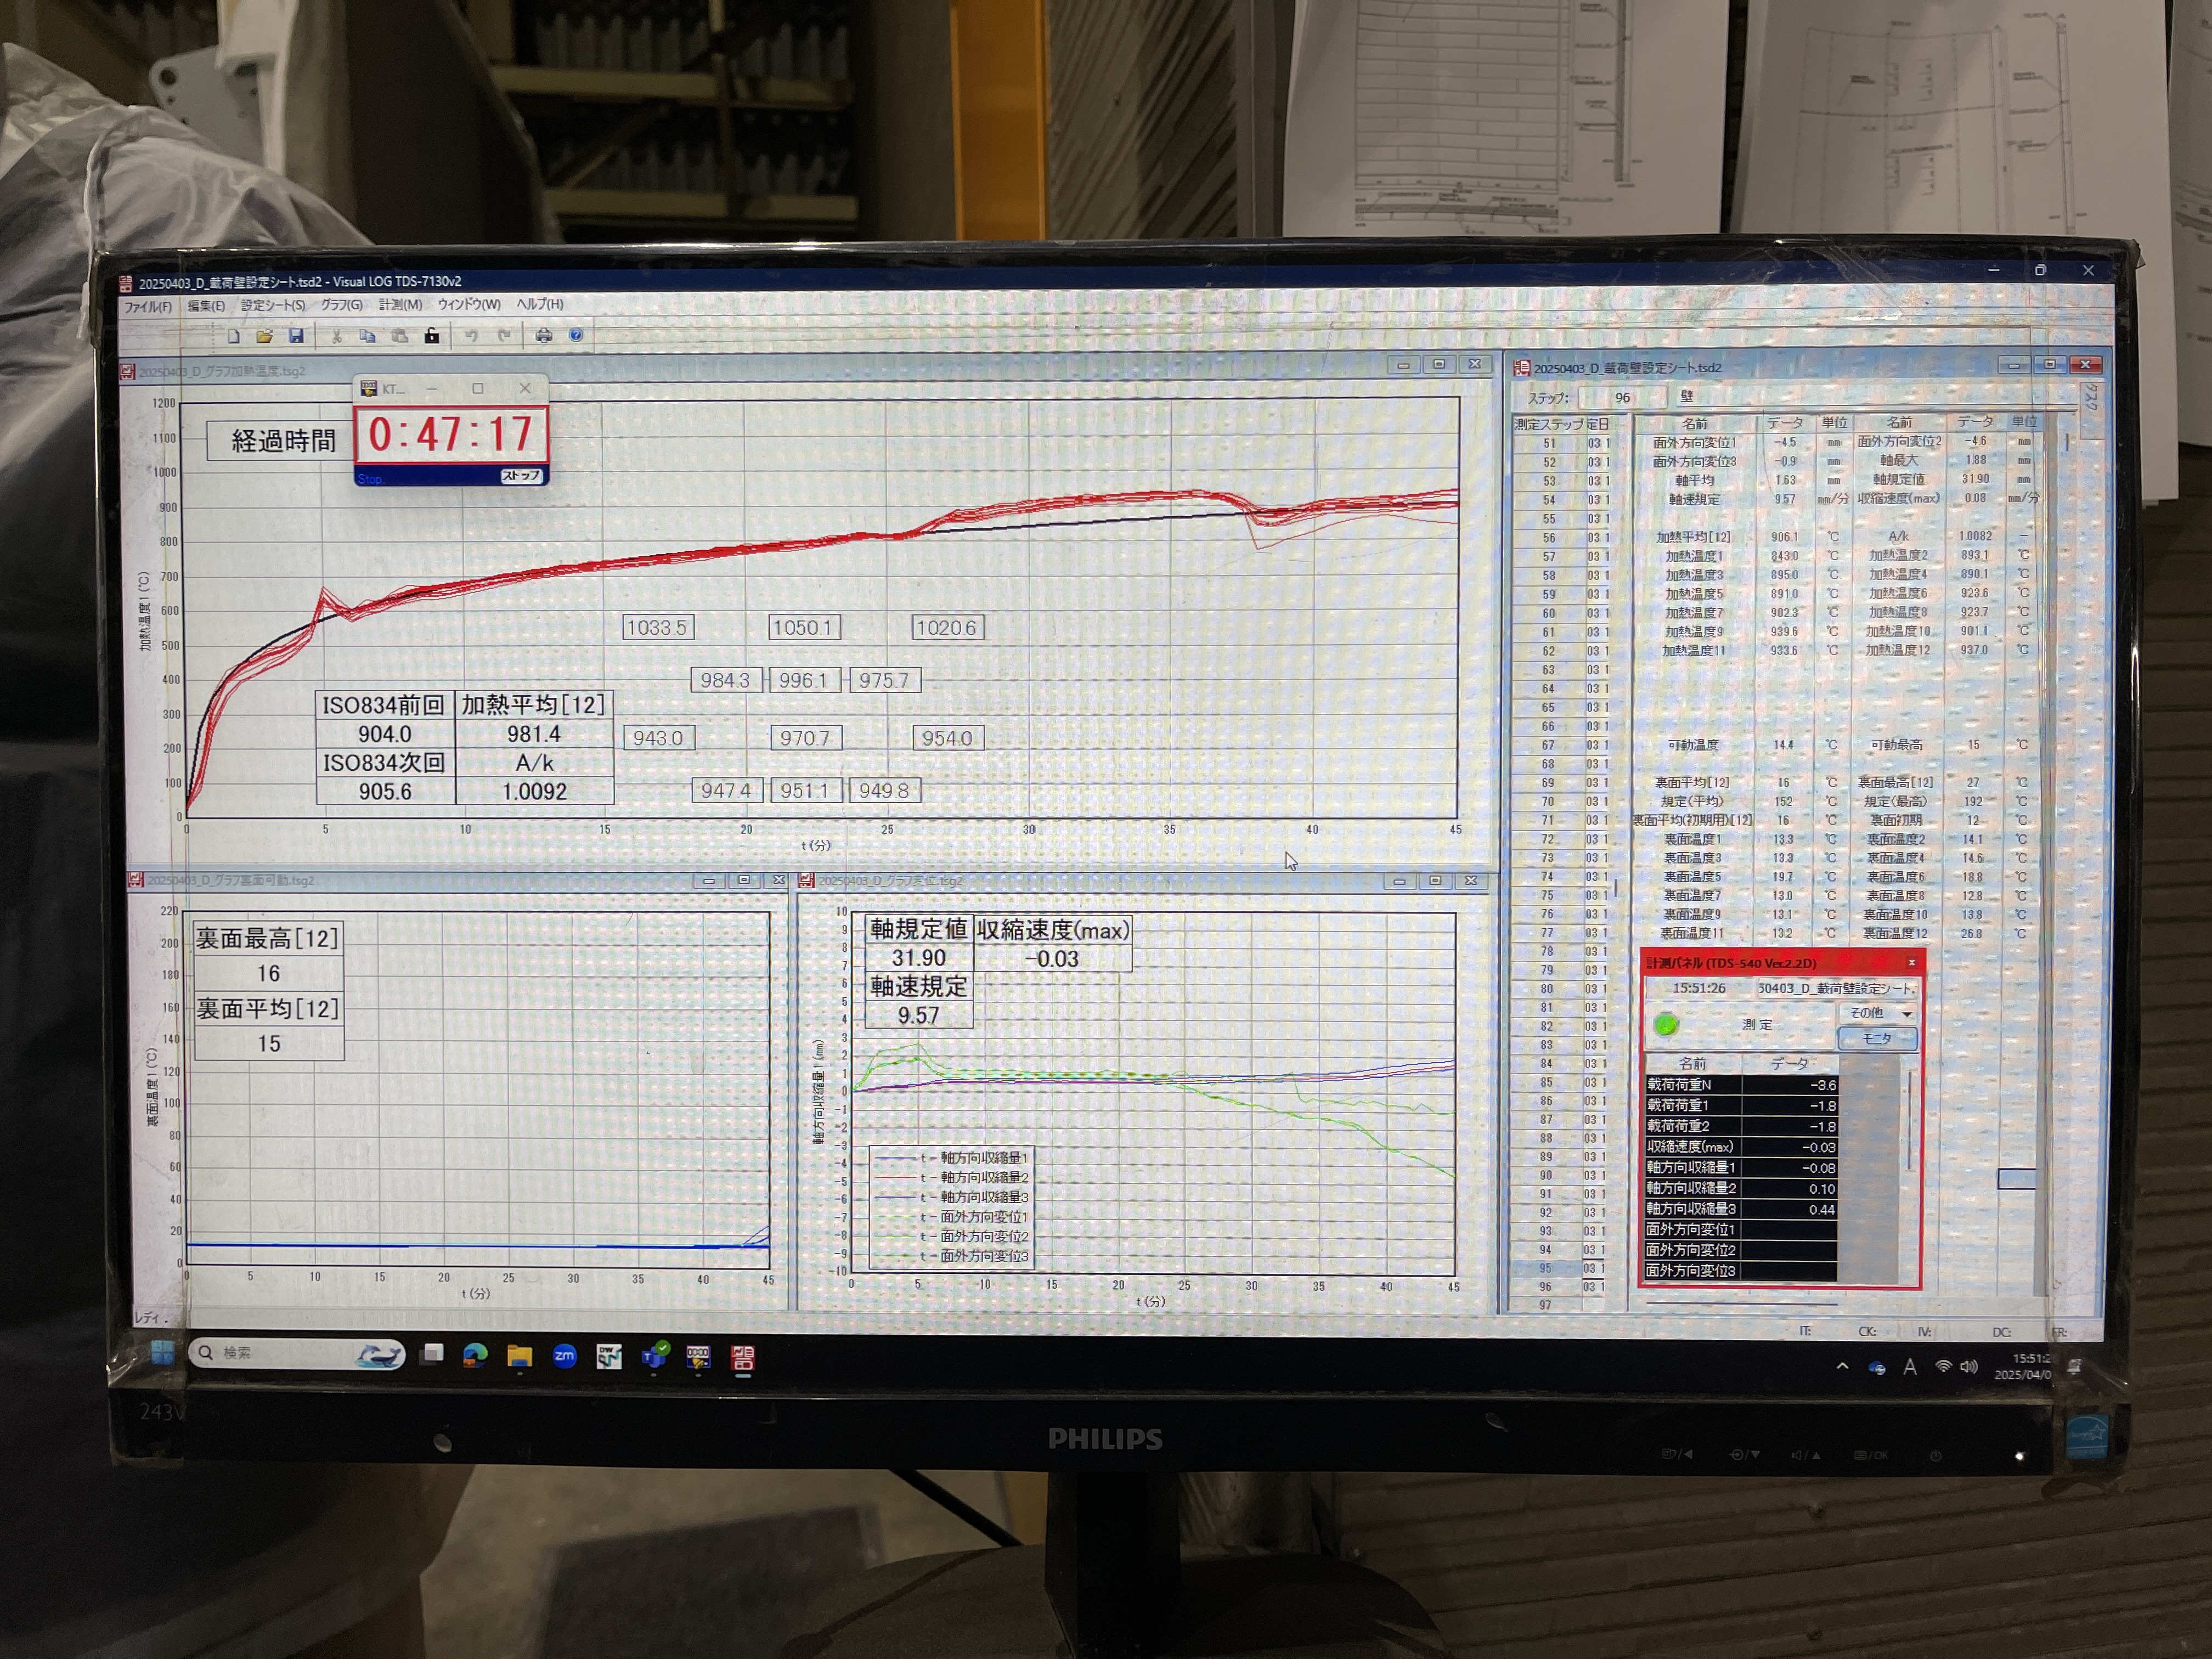Click the Save floppy disk icon

coord(296,336)
